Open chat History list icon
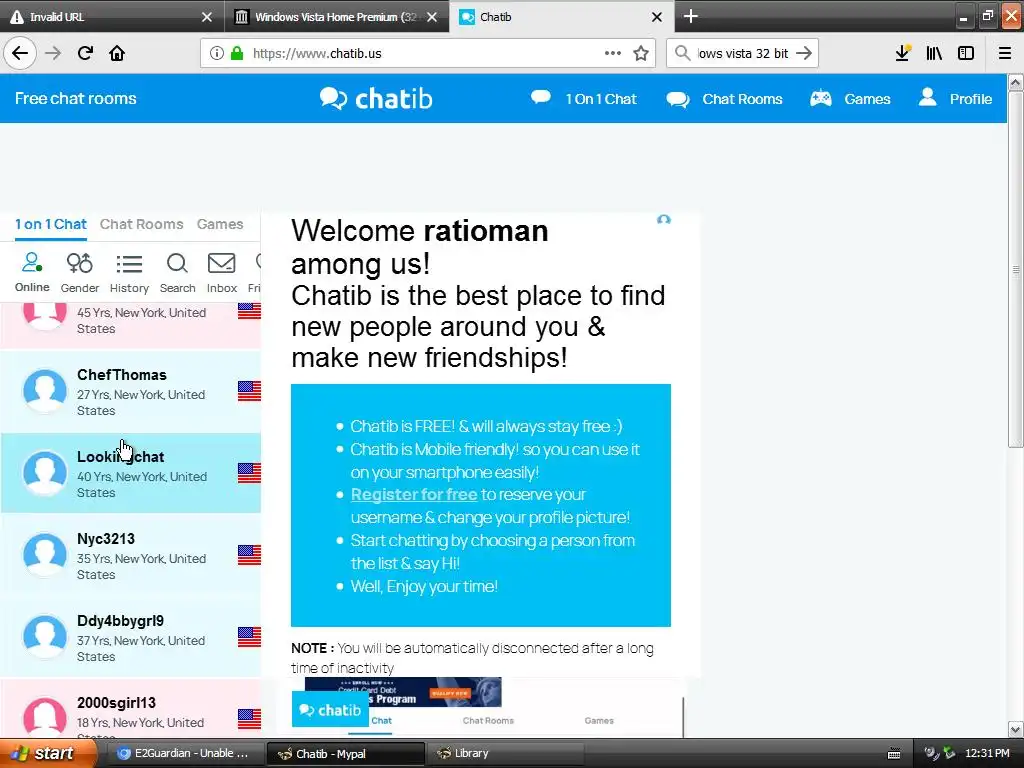 129,272
